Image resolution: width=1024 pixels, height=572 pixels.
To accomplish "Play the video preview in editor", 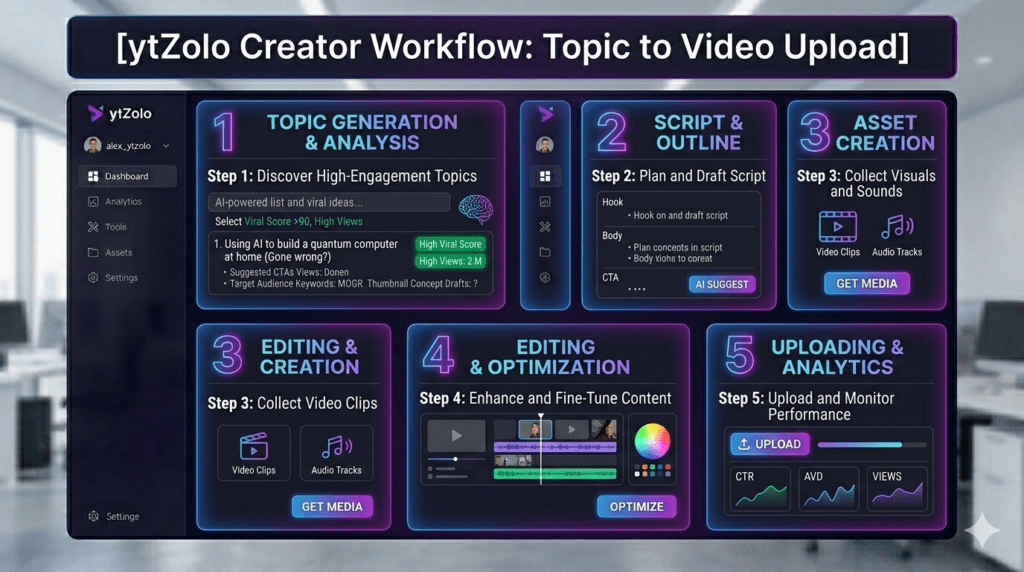I will pos(456,436).
